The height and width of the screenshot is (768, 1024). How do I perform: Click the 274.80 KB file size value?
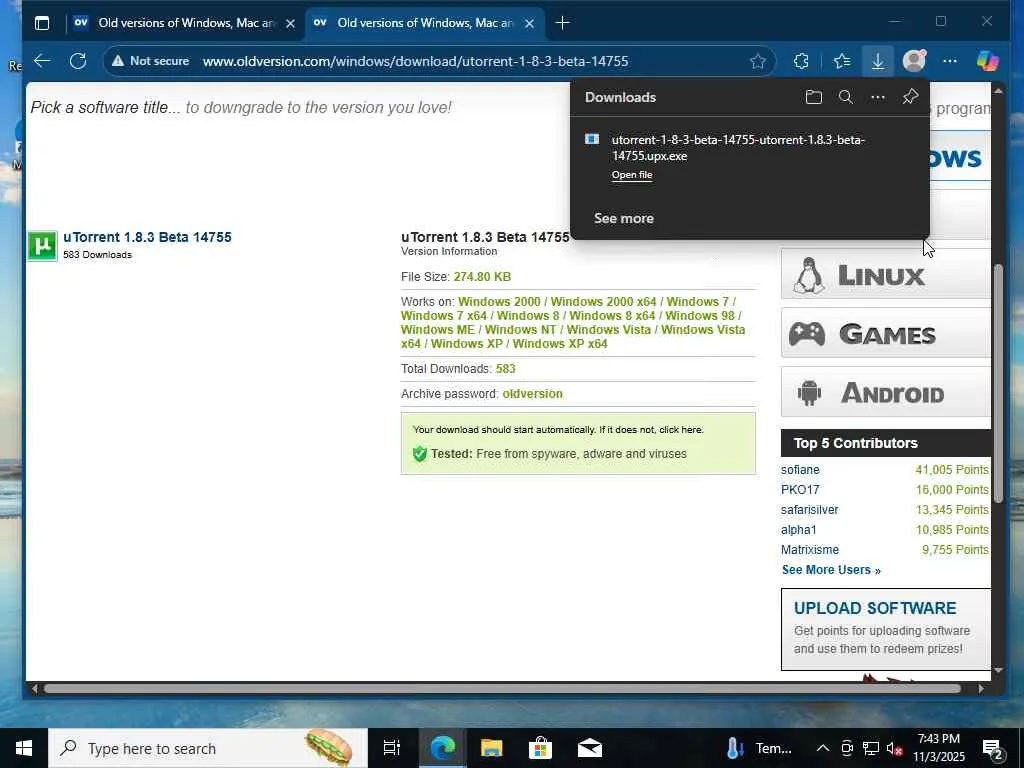pos(482,277)
